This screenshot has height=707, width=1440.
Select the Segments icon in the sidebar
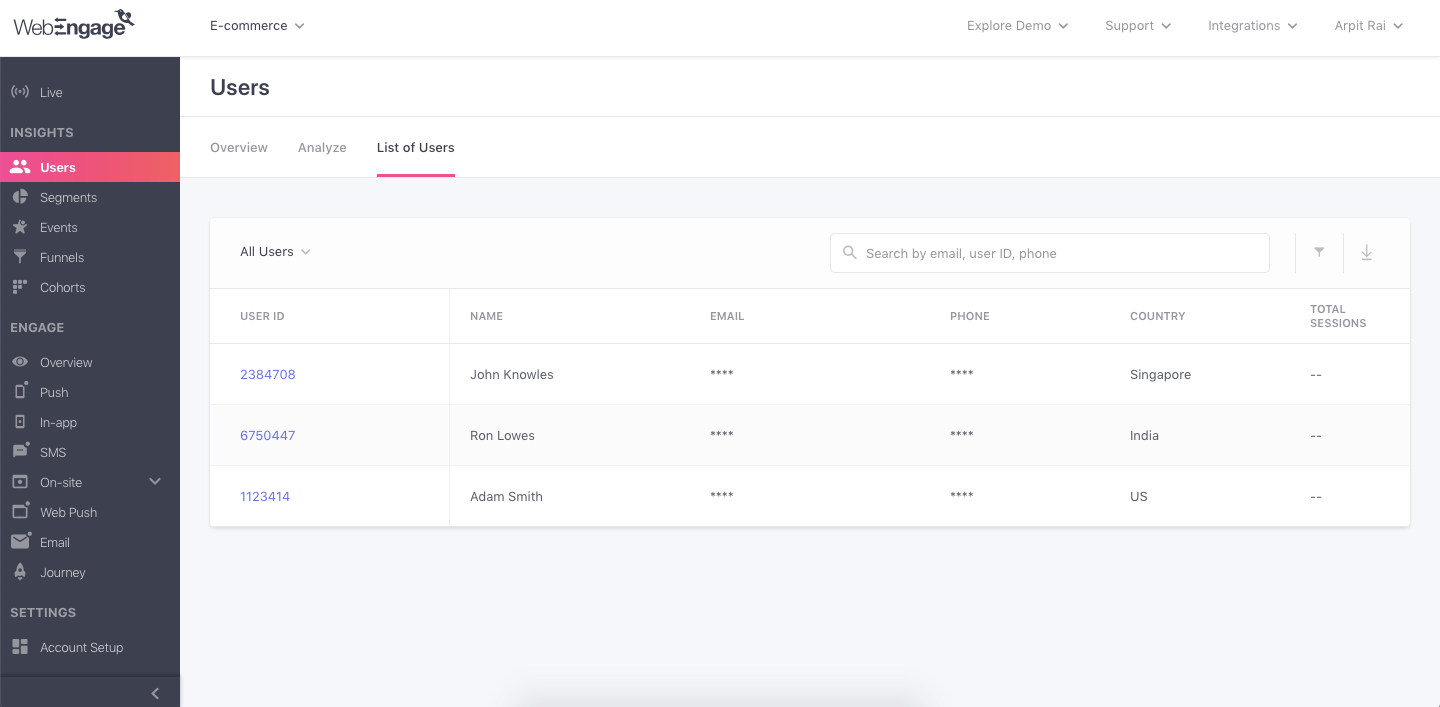(x=20, y=197)
